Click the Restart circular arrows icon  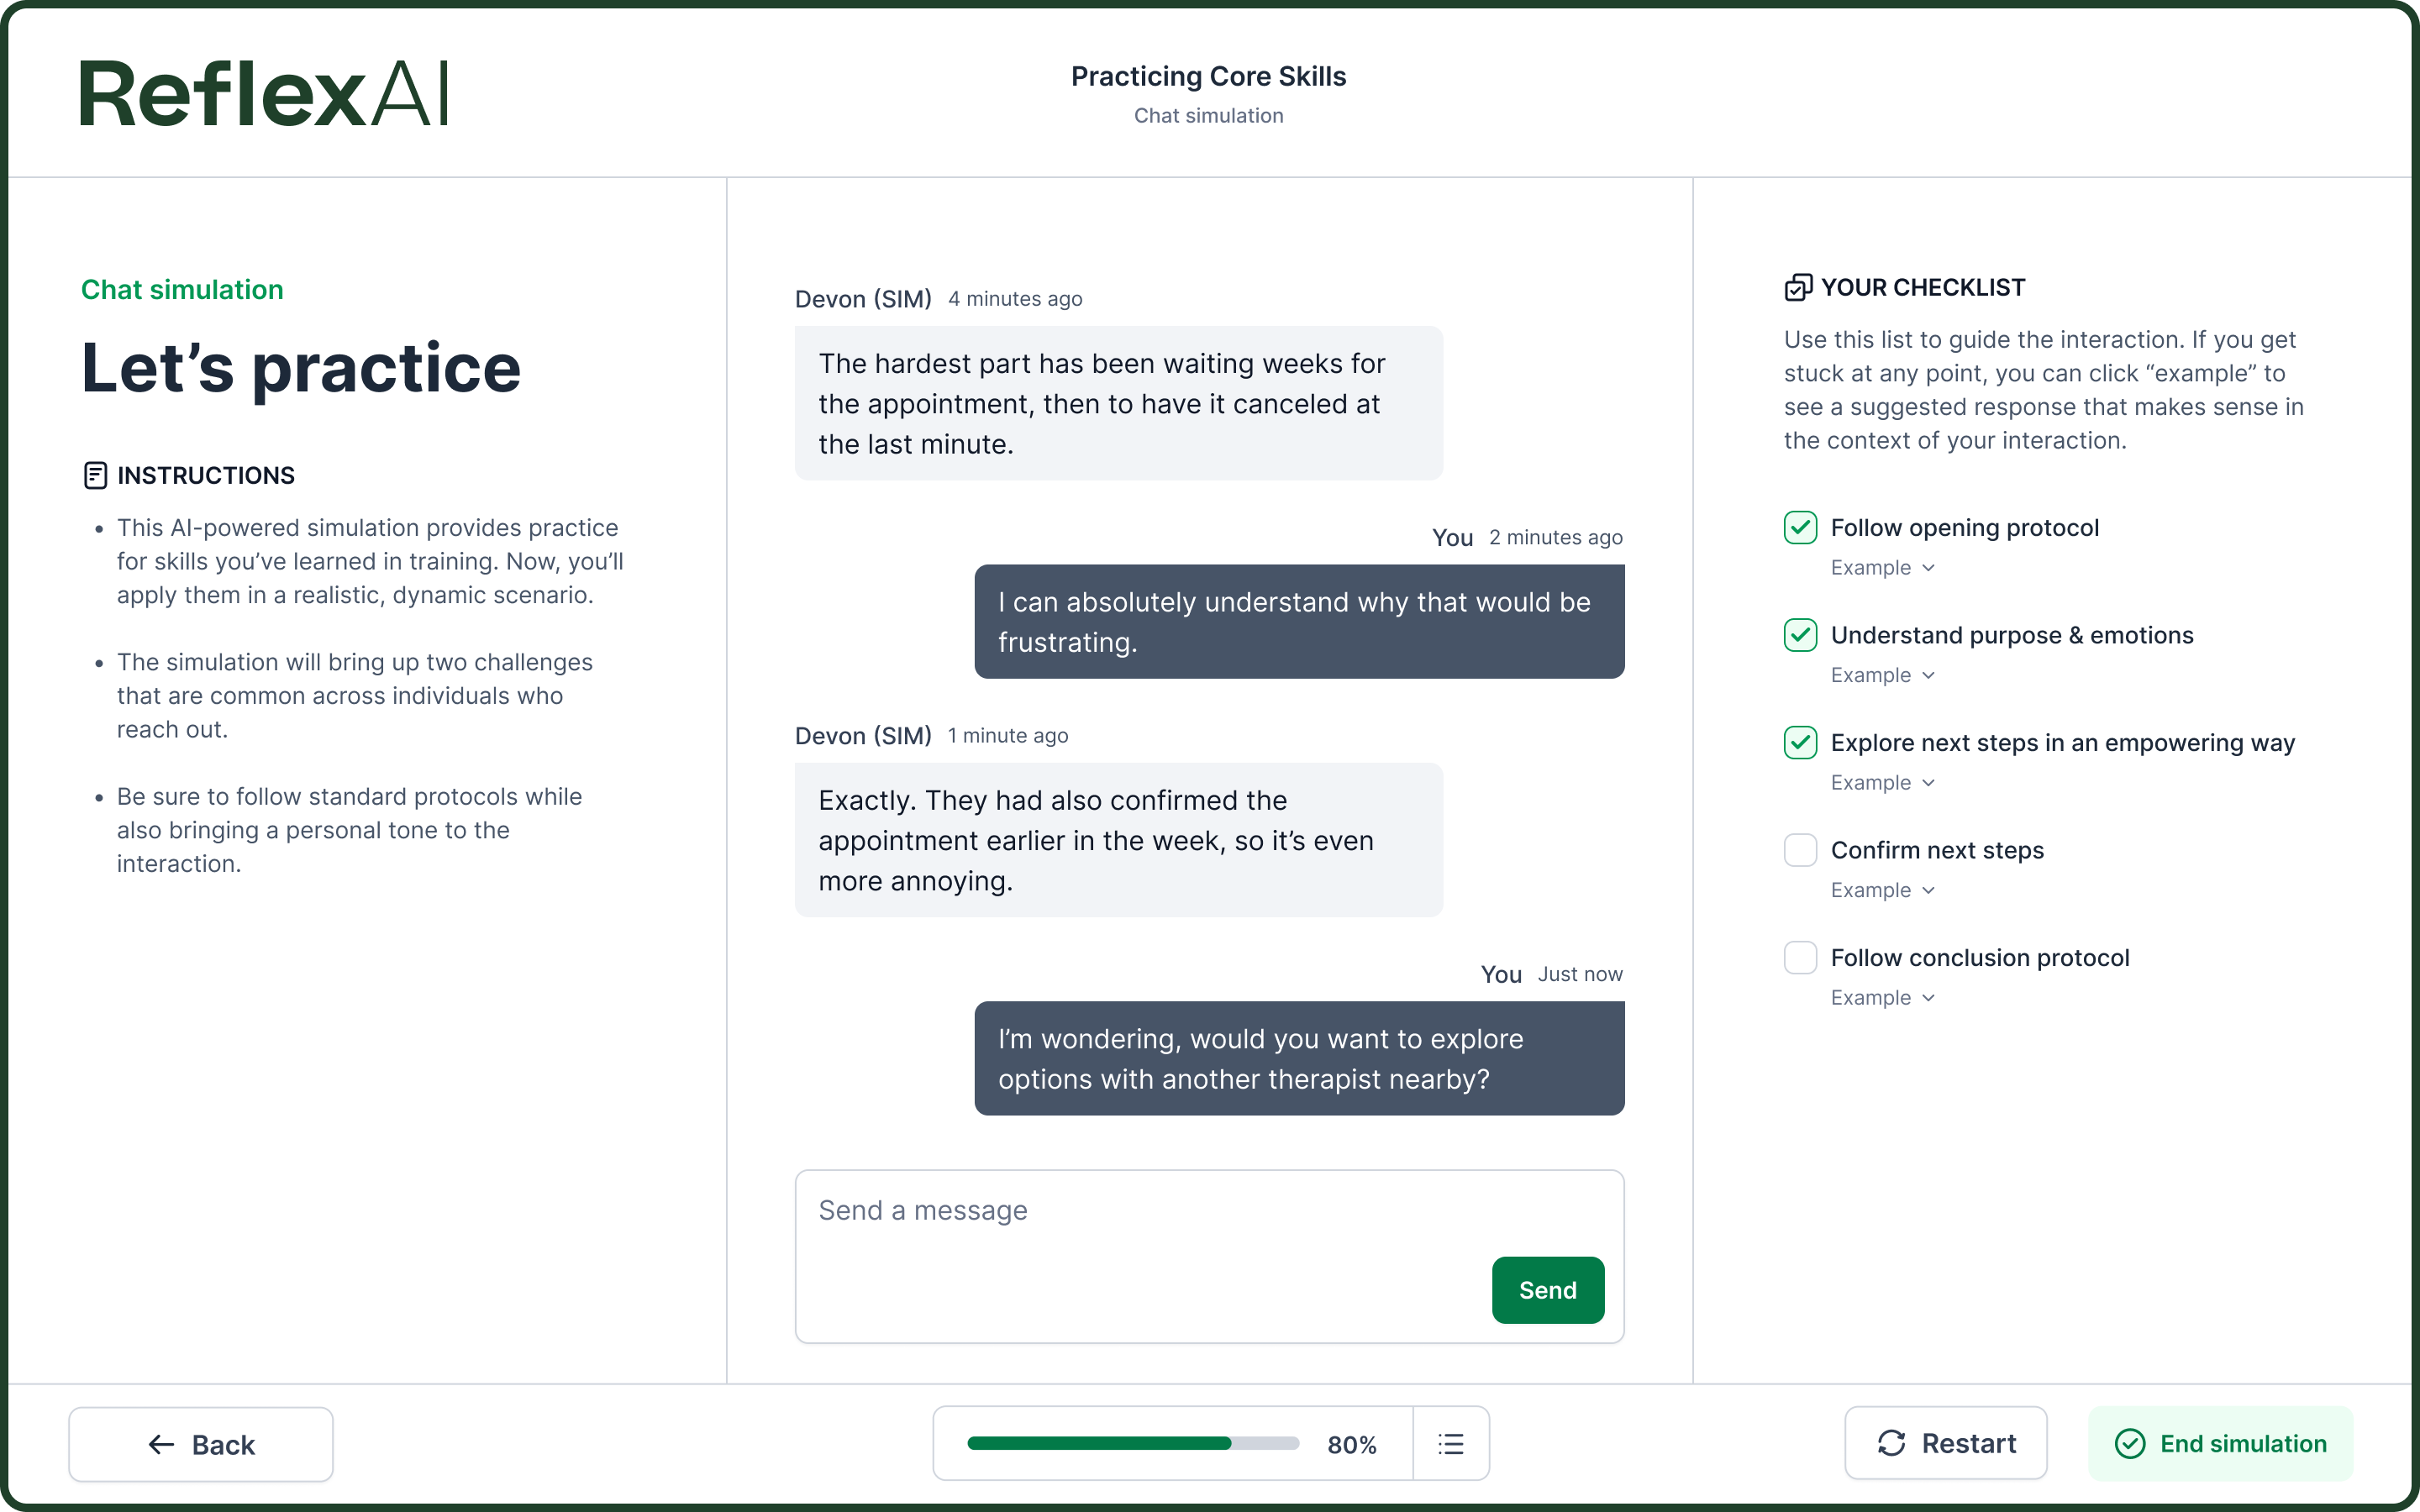[x=1891, y=1443]
